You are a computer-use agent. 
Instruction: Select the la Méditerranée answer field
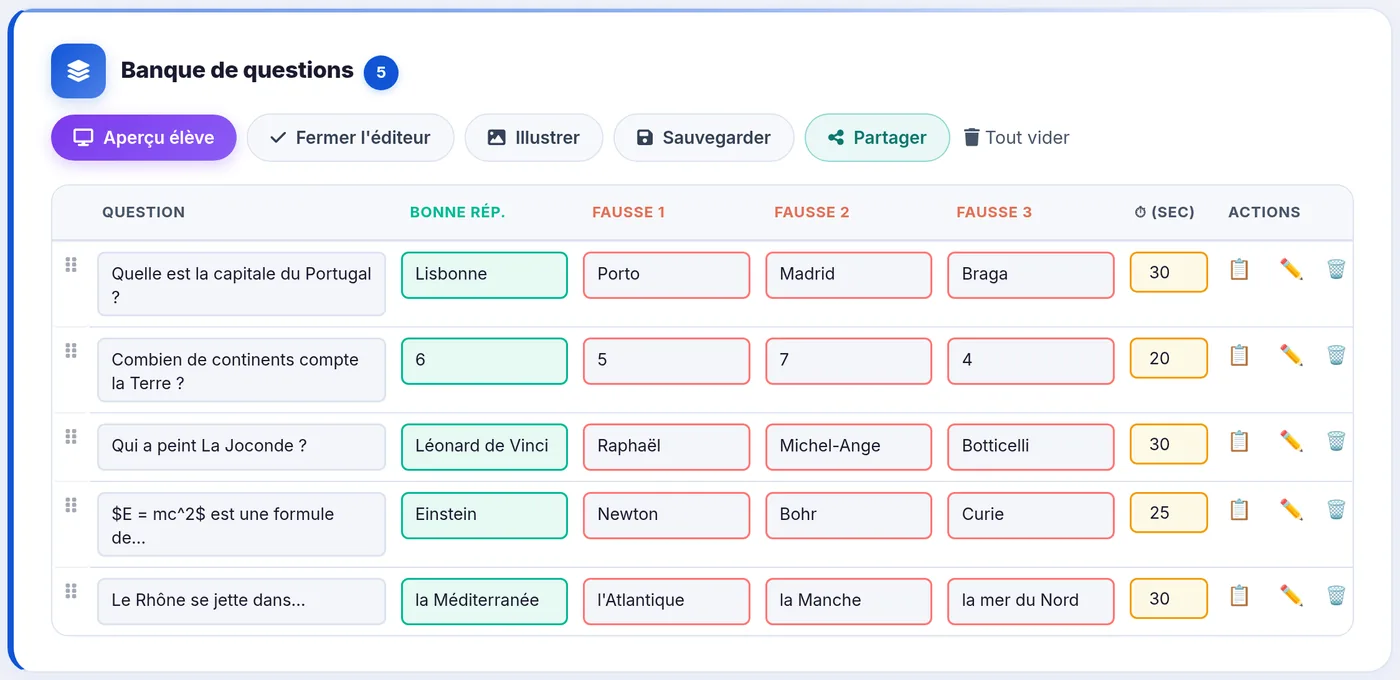(484, 601)
